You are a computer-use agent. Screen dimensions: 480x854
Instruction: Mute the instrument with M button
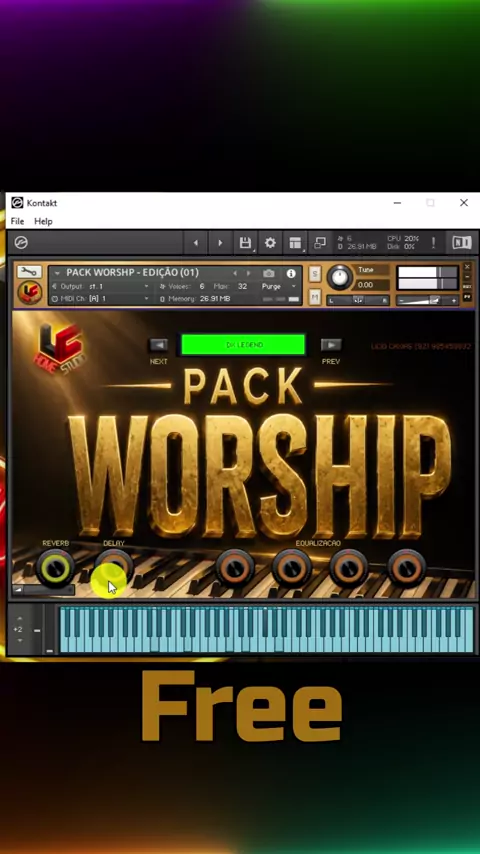[x=315, y=297]
